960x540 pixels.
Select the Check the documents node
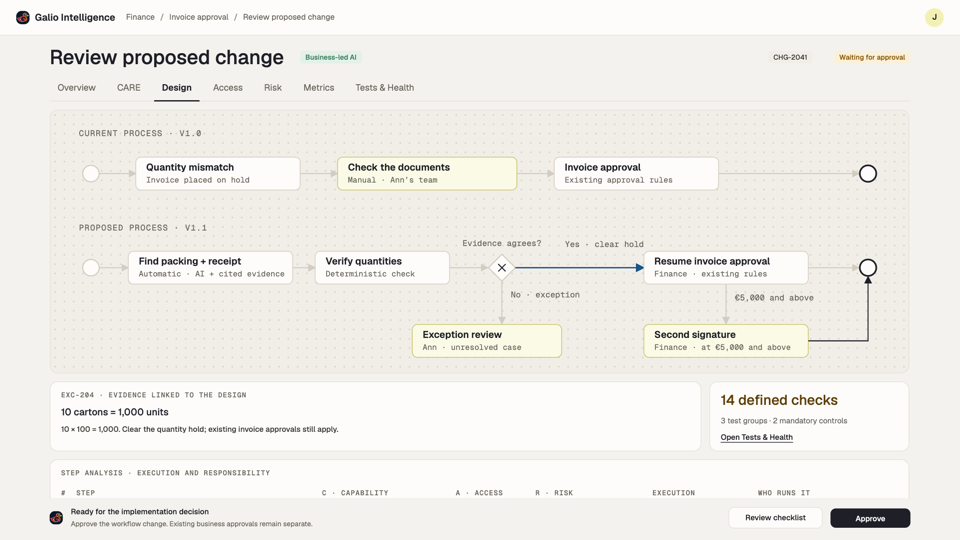[427, 173]
